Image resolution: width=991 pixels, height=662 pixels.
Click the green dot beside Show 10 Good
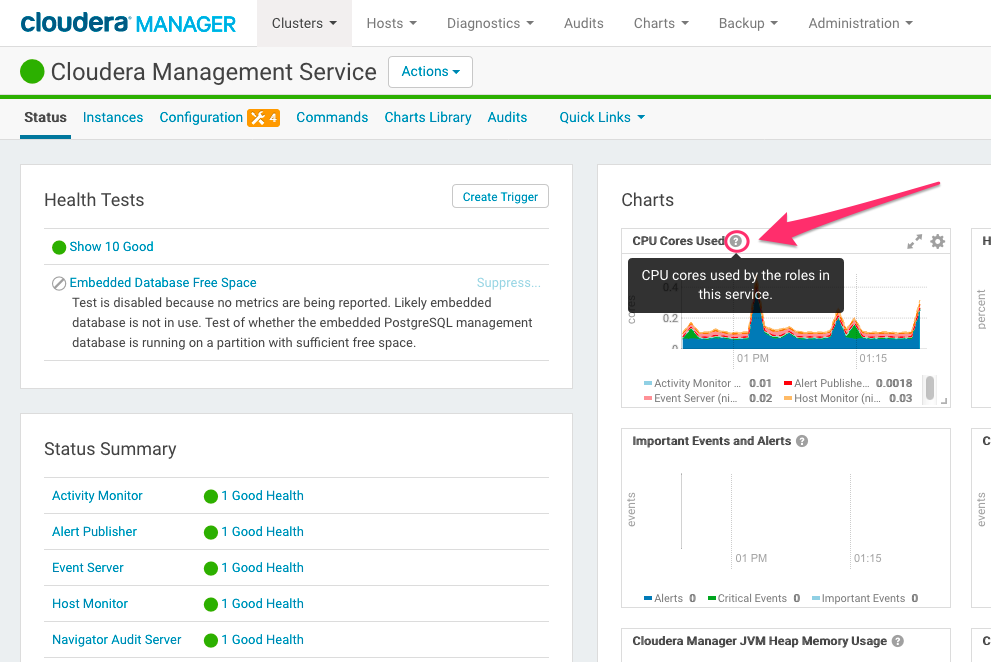pyautogui.click(x=59, y=247)
